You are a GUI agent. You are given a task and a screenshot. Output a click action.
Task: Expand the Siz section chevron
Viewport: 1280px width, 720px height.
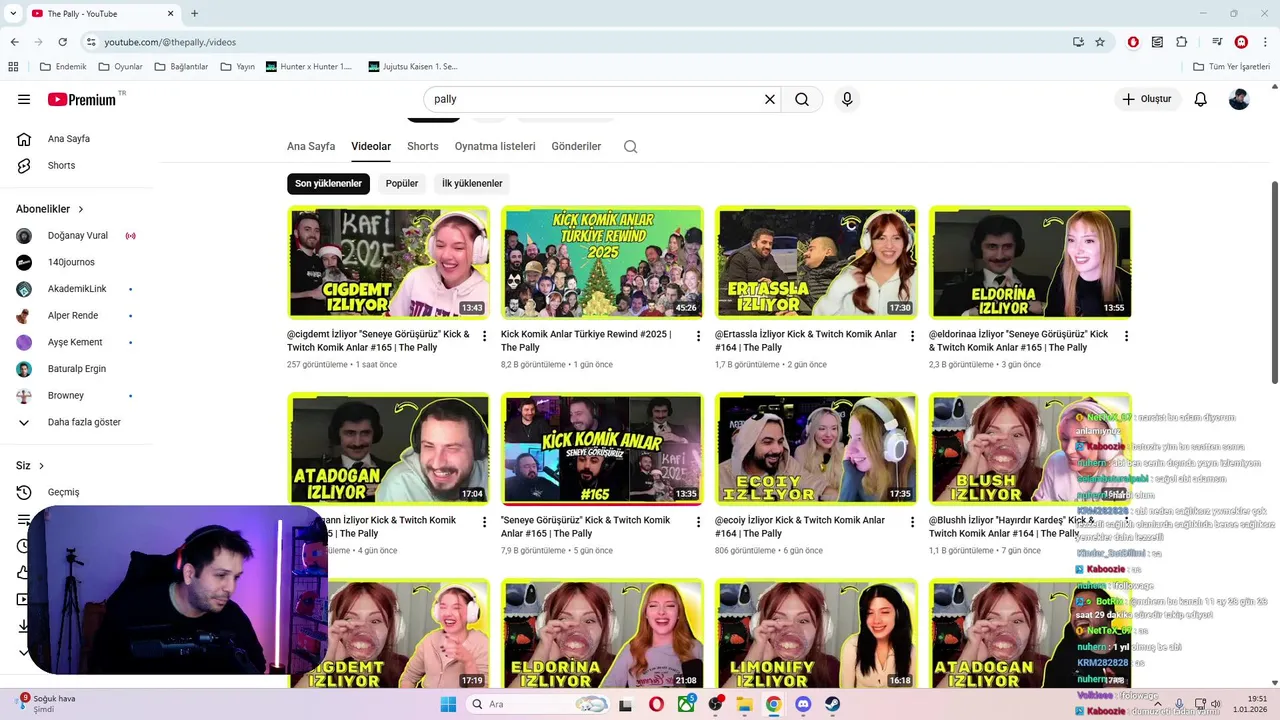click(x=41, y=466)
